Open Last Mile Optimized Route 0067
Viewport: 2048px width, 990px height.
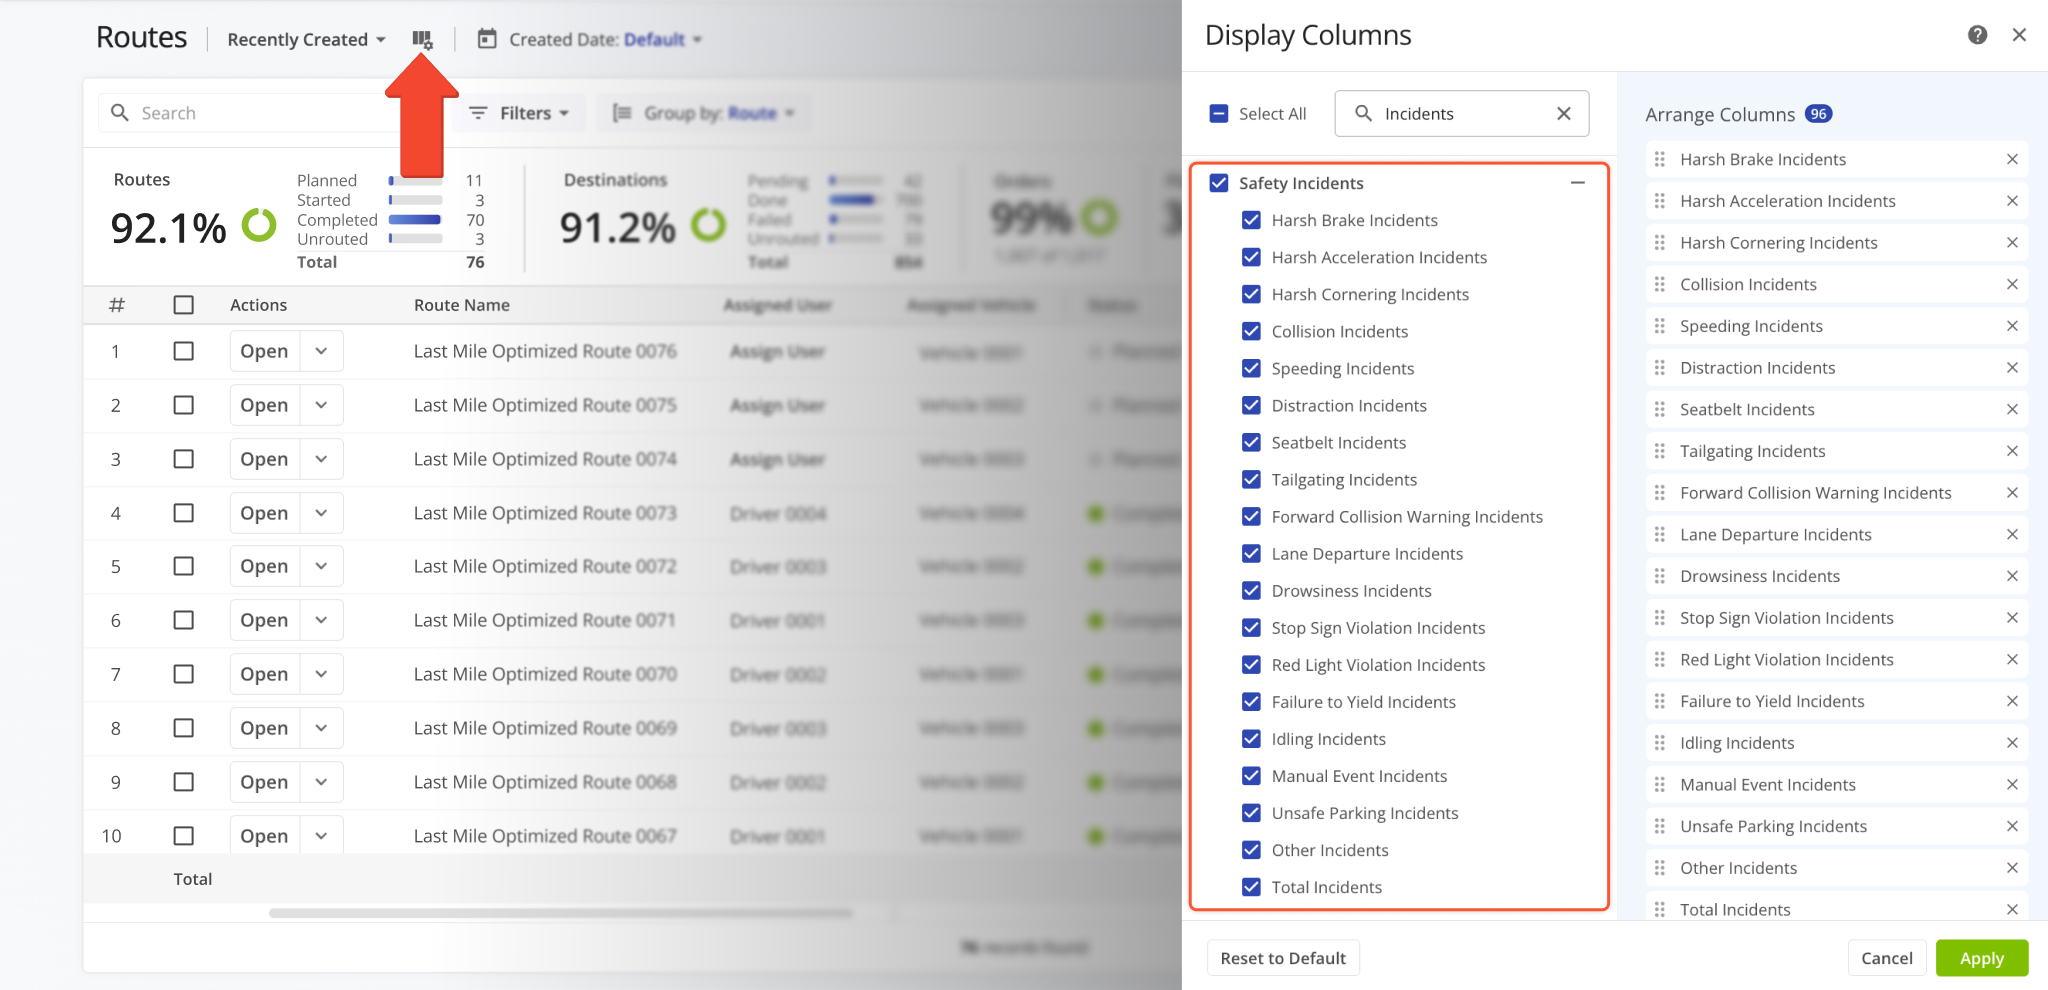pos(264,835)
